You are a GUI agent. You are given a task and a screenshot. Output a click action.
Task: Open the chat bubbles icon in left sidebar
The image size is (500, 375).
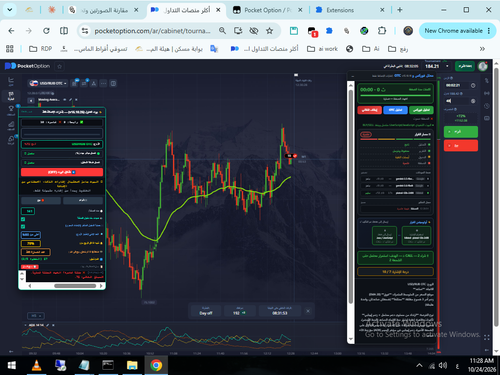coord(11,140)
